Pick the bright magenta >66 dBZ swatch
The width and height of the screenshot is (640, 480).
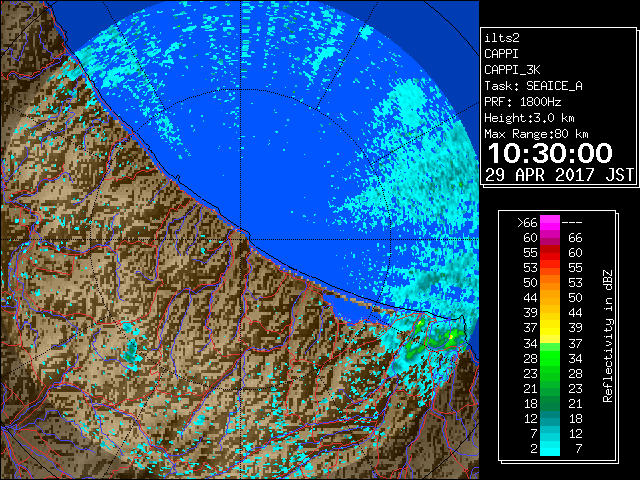(550, 223)
